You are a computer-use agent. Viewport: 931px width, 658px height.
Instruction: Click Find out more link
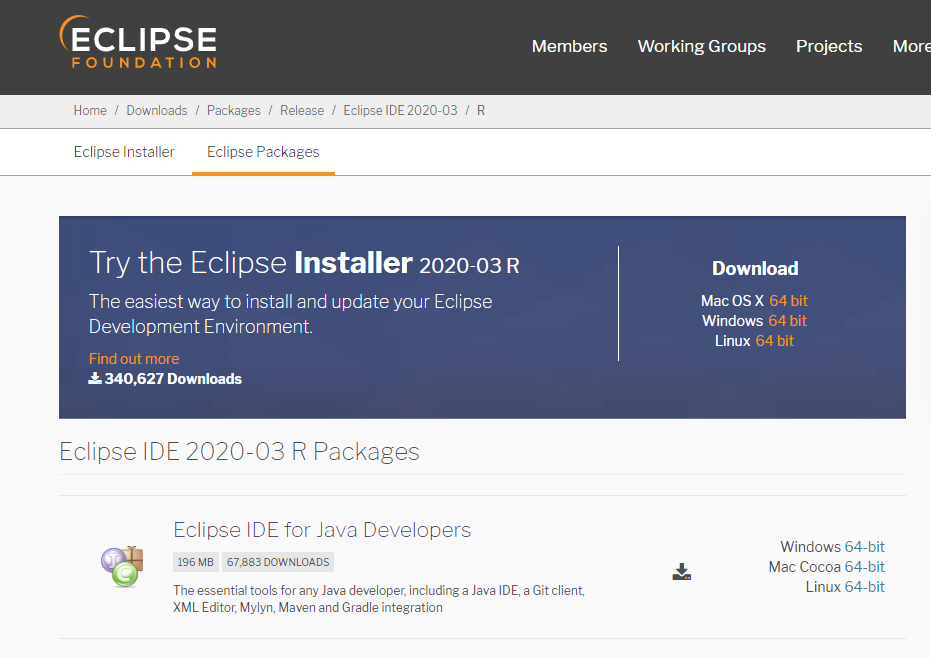134,359
